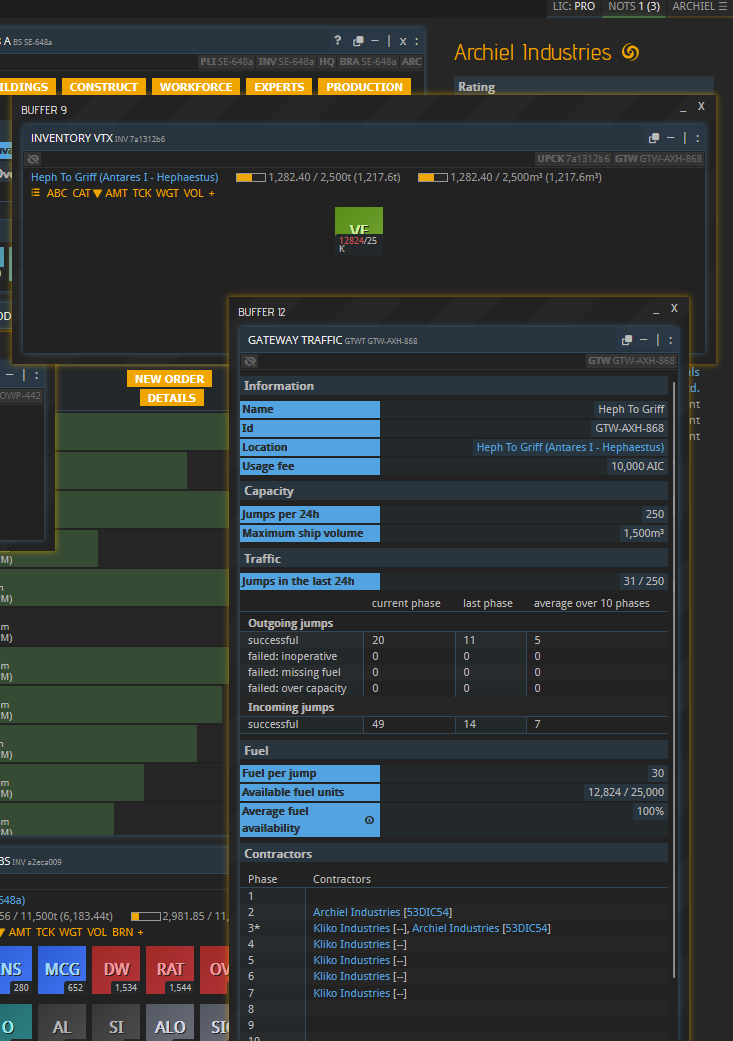
Task: Open the WORKFORCE tab
Action: (x=196, y=87)
